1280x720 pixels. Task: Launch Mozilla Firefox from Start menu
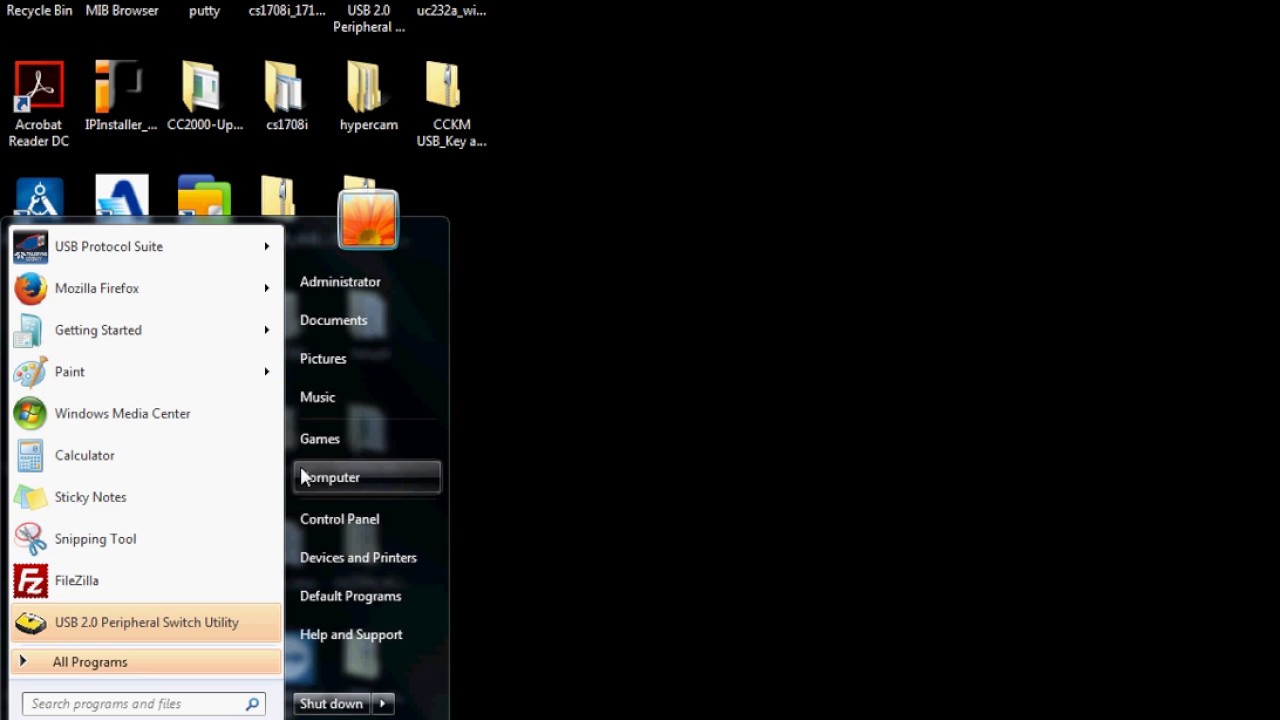[x=97, y=288]
